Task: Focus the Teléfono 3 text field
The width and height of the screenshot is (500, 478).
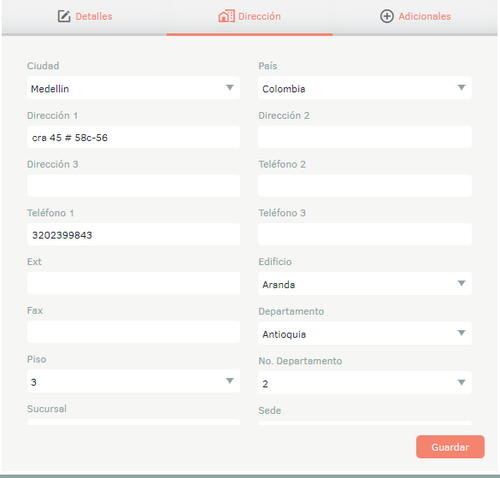Action: pyautogui.click(x=365, y=234)
